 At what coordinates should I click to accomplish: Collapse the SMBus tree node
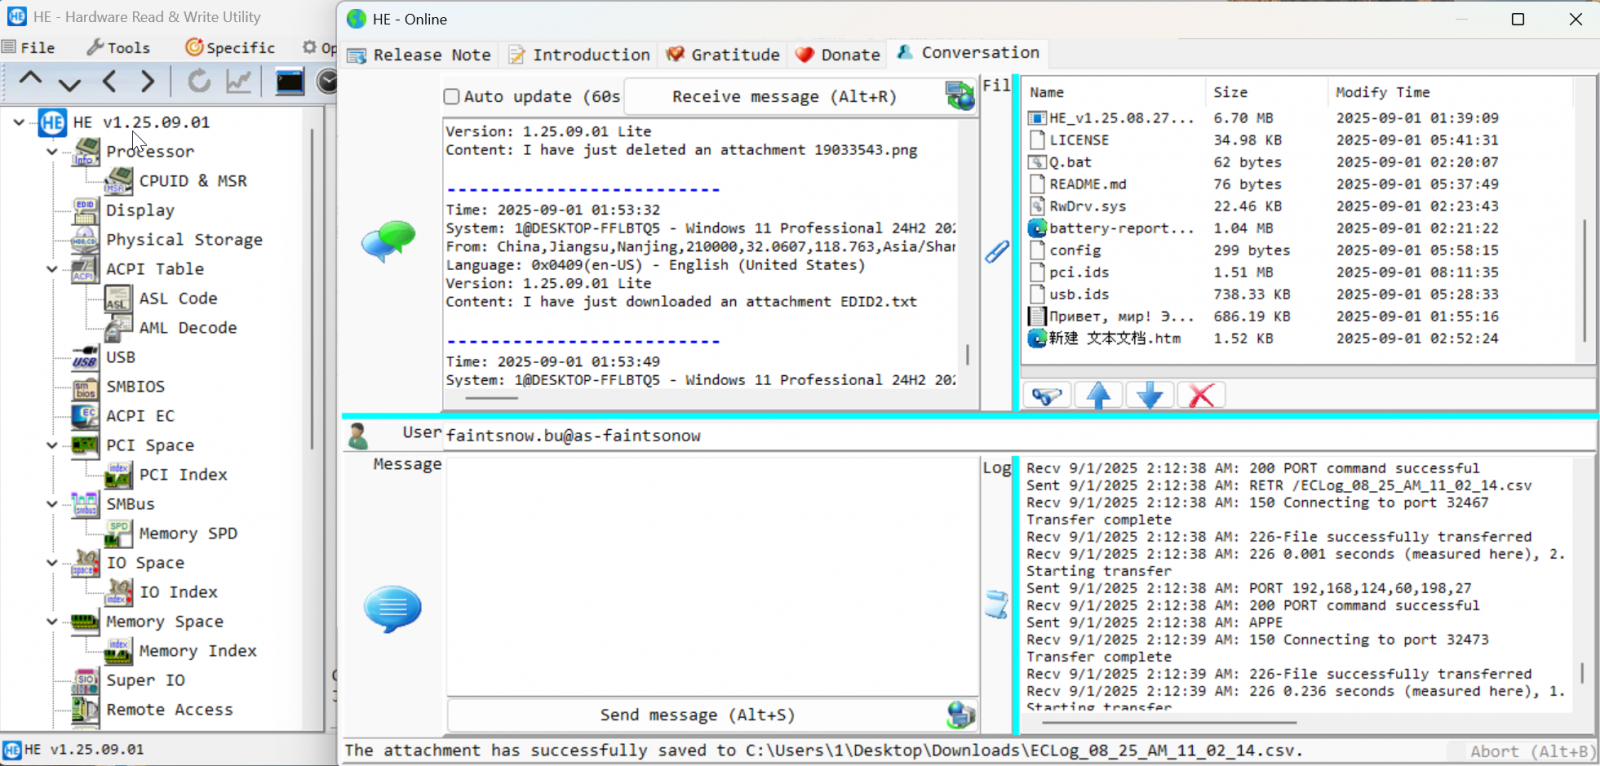52,504
